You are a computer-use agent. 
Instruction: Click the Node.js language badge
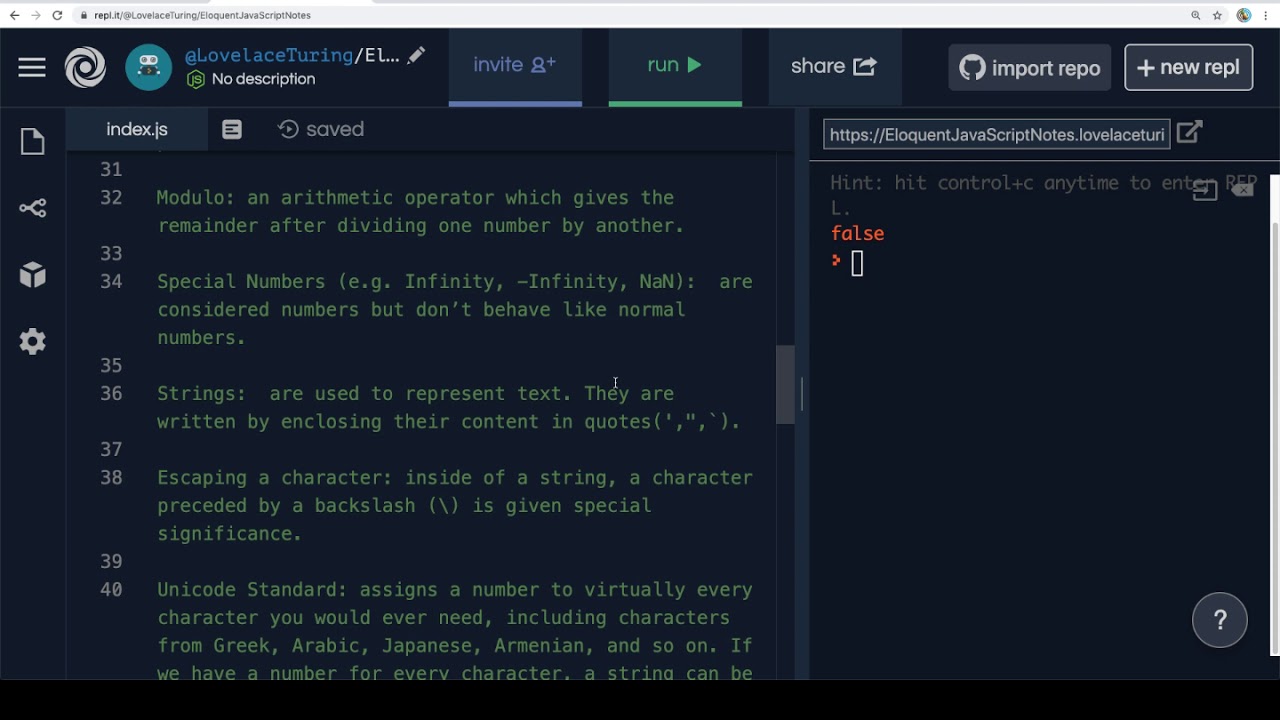(x=196, y=79)
